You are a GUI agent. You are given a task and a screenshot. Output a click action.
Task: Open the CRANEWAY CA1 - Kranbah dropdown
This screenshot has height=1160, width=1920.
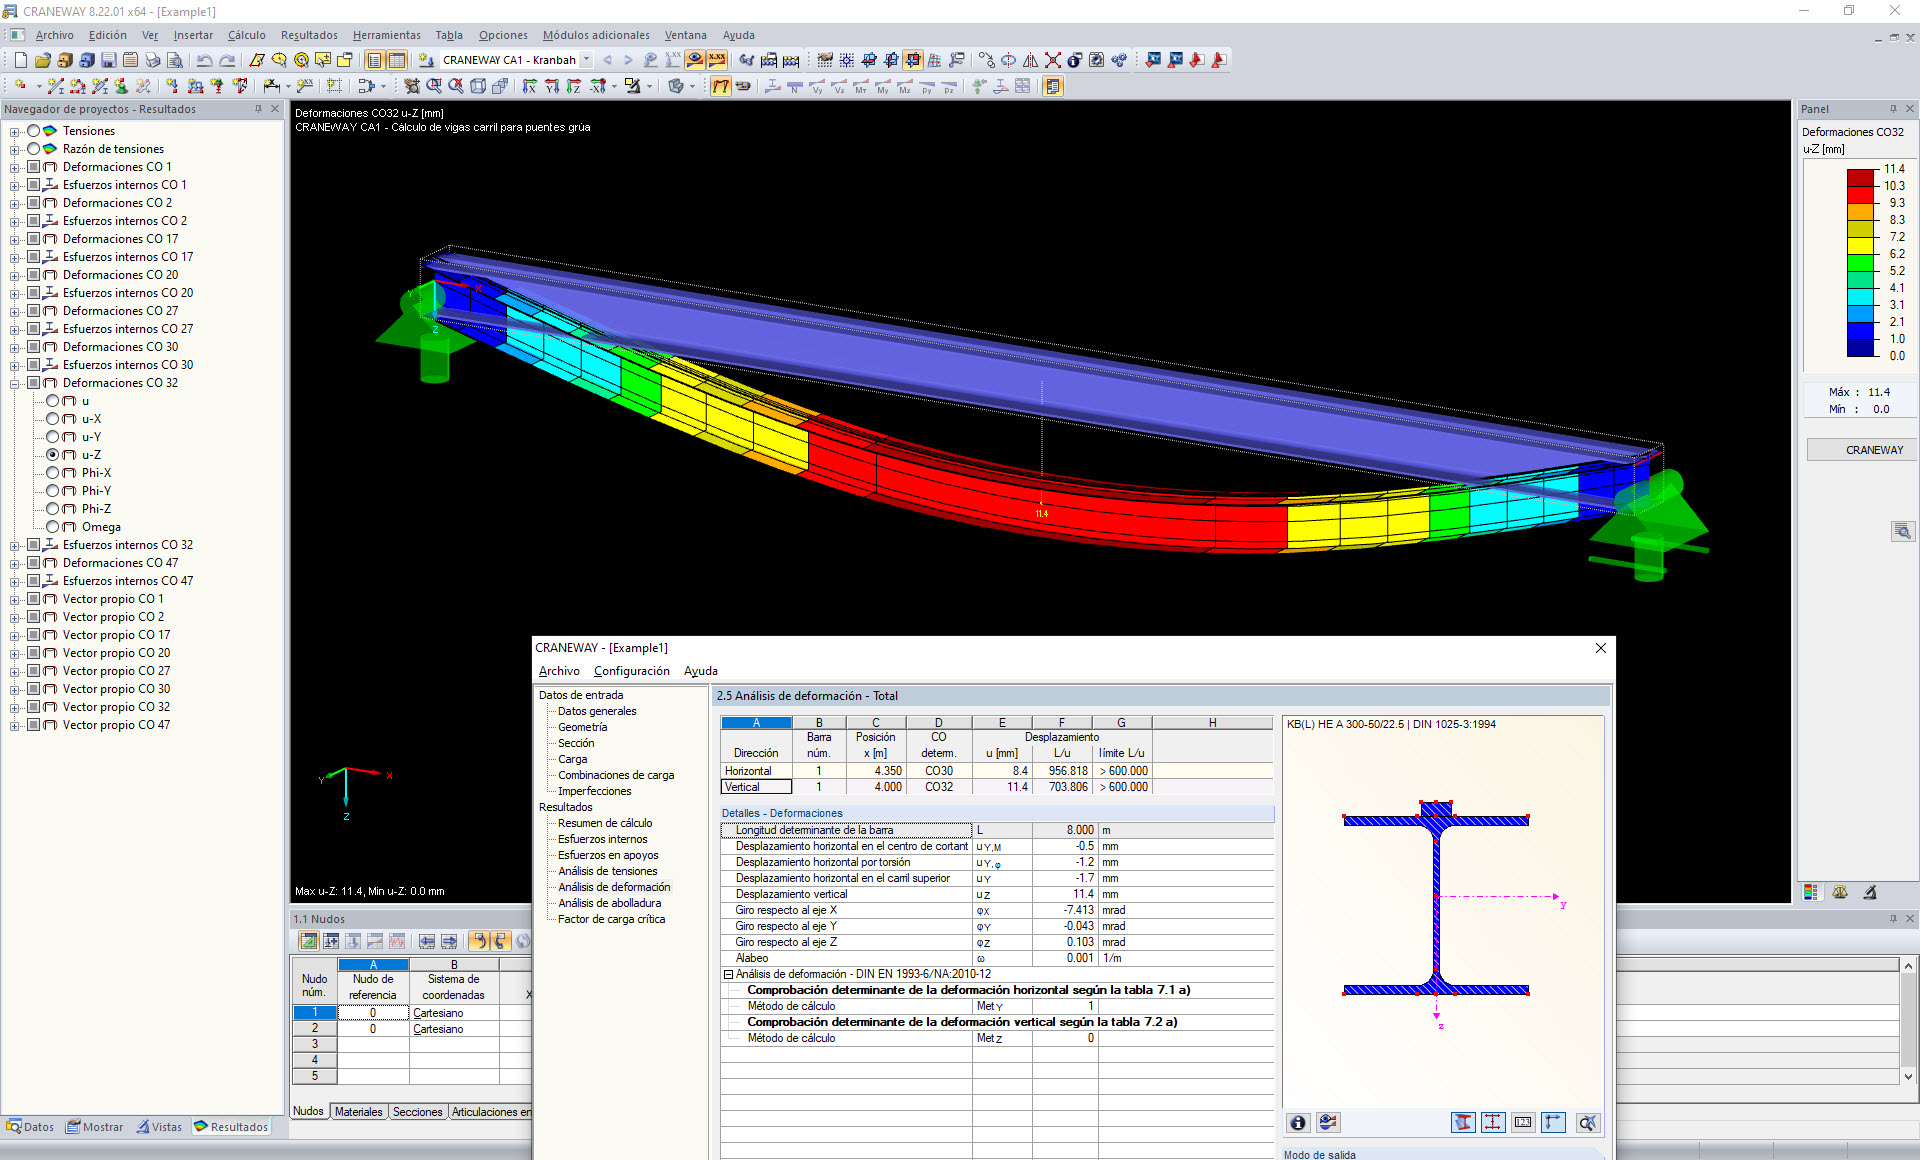coord(586,60)
